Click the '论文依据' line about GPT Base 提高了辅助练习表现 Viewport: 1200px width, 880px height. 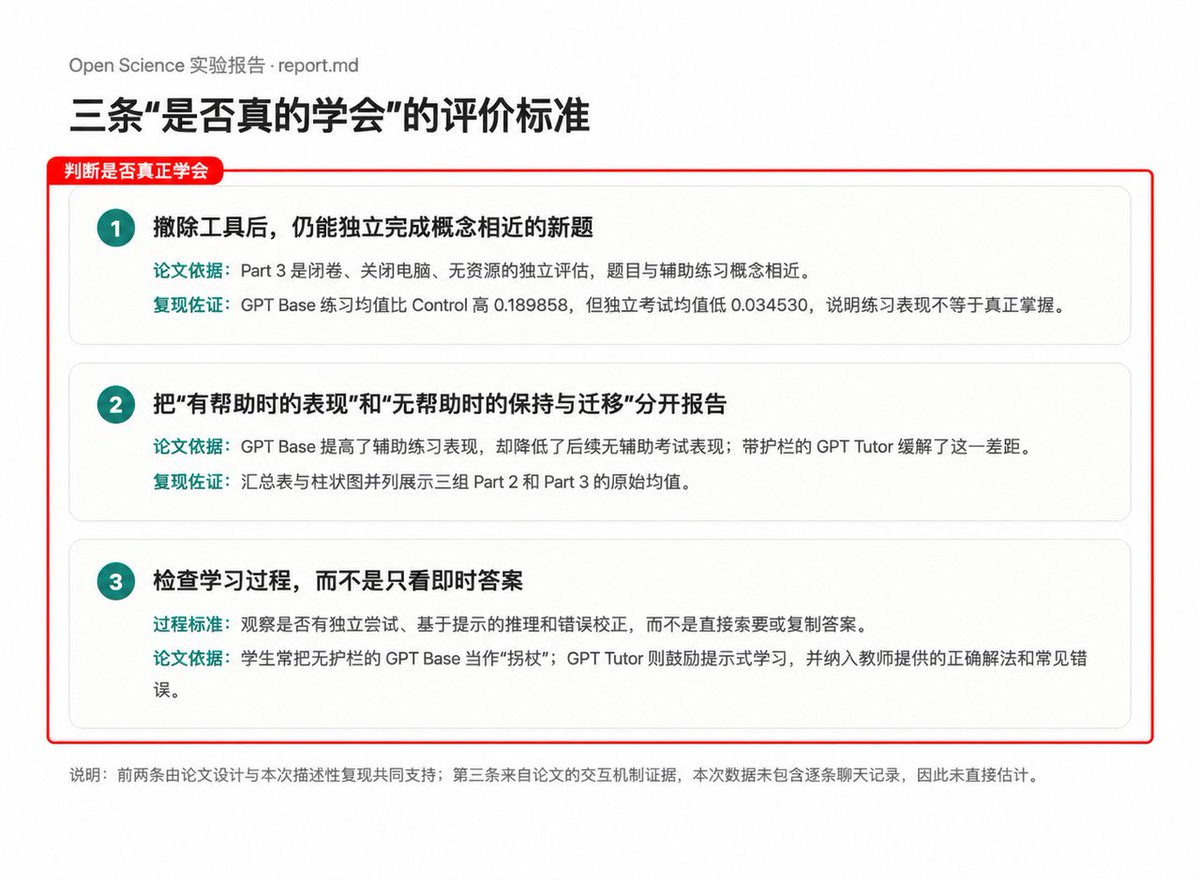pos(592,447)
